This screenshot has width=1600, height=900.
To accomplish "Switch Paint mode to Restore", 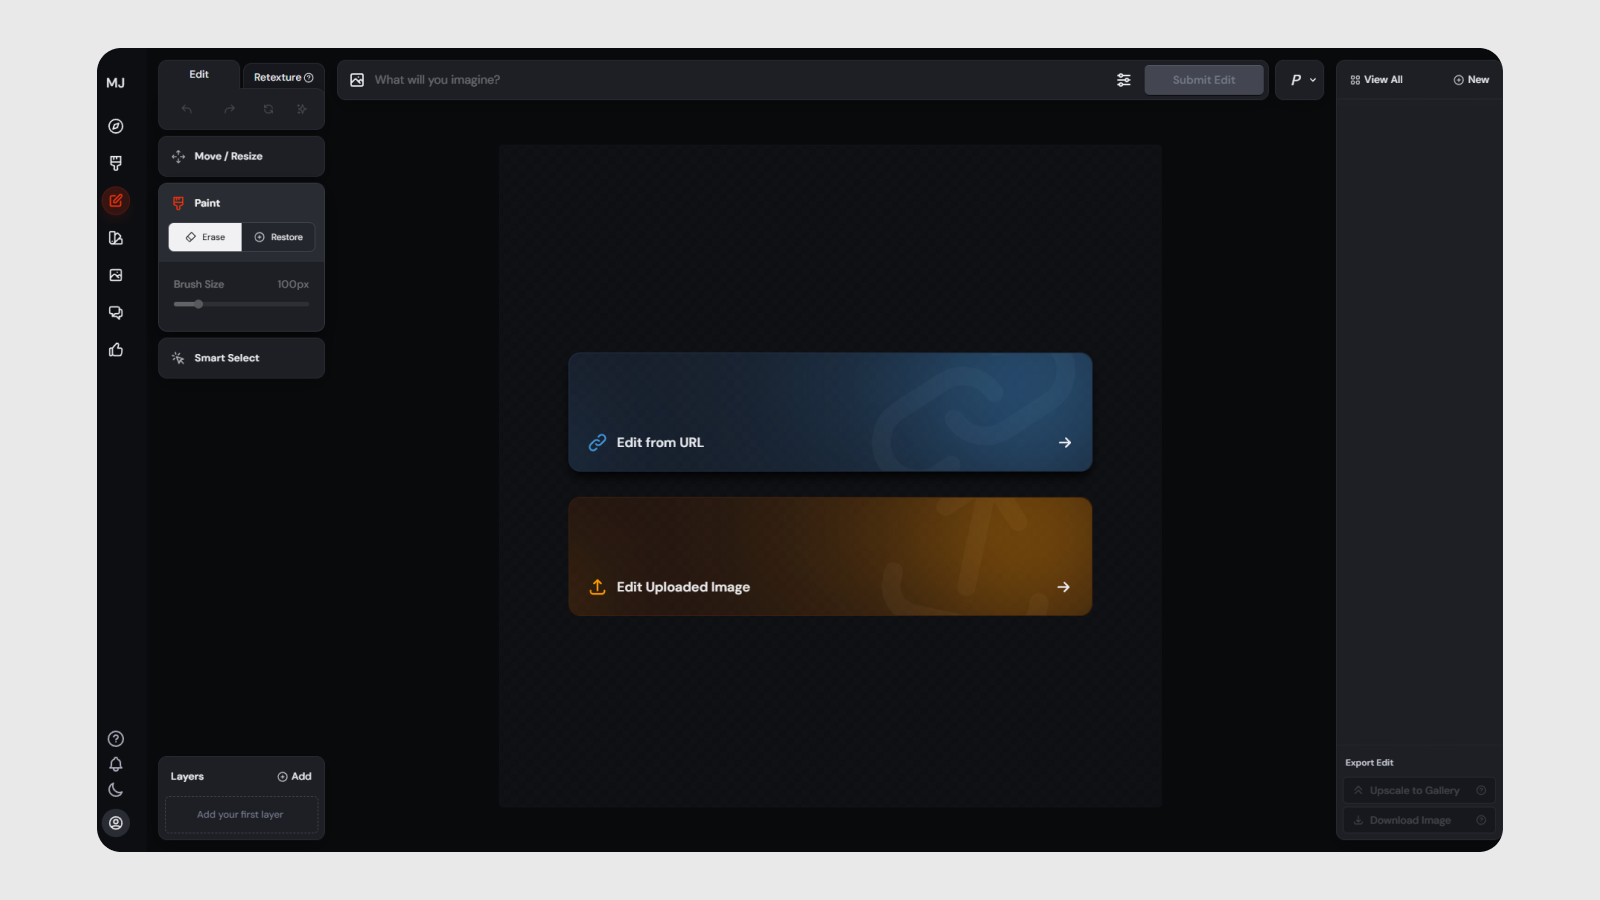I will (279, 237).
